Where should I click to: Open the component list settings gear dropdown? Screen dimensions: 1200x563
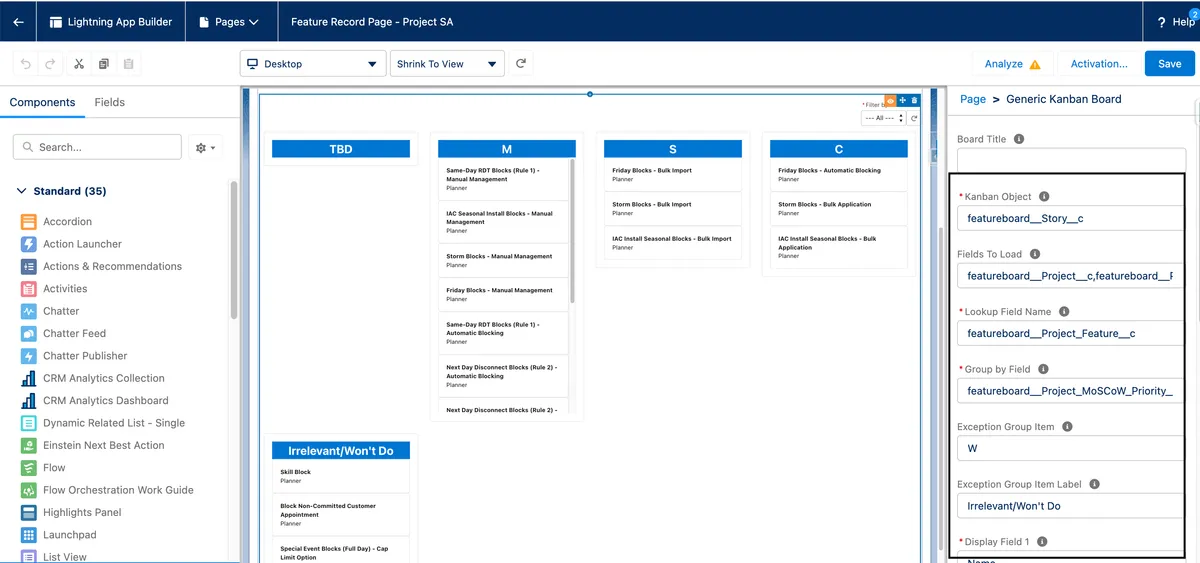click(206, 147)
